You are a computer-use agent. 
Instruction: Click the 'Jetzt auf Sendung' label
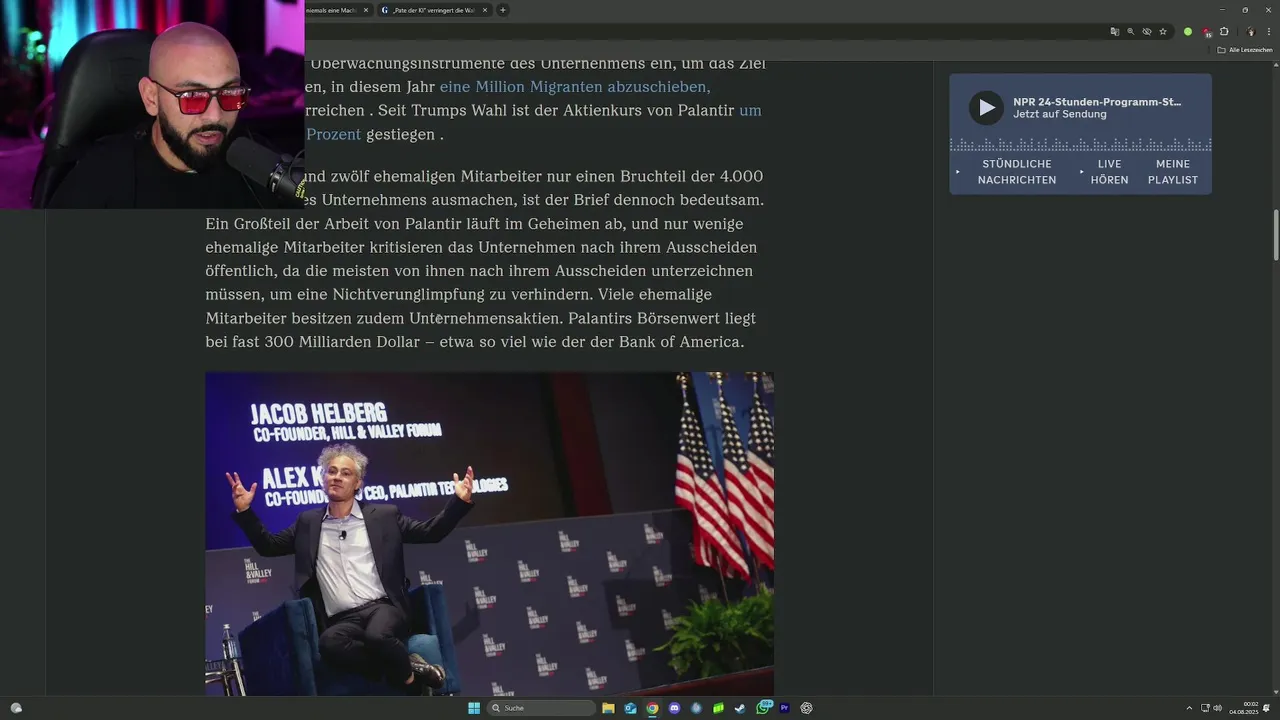(1059, 114)
